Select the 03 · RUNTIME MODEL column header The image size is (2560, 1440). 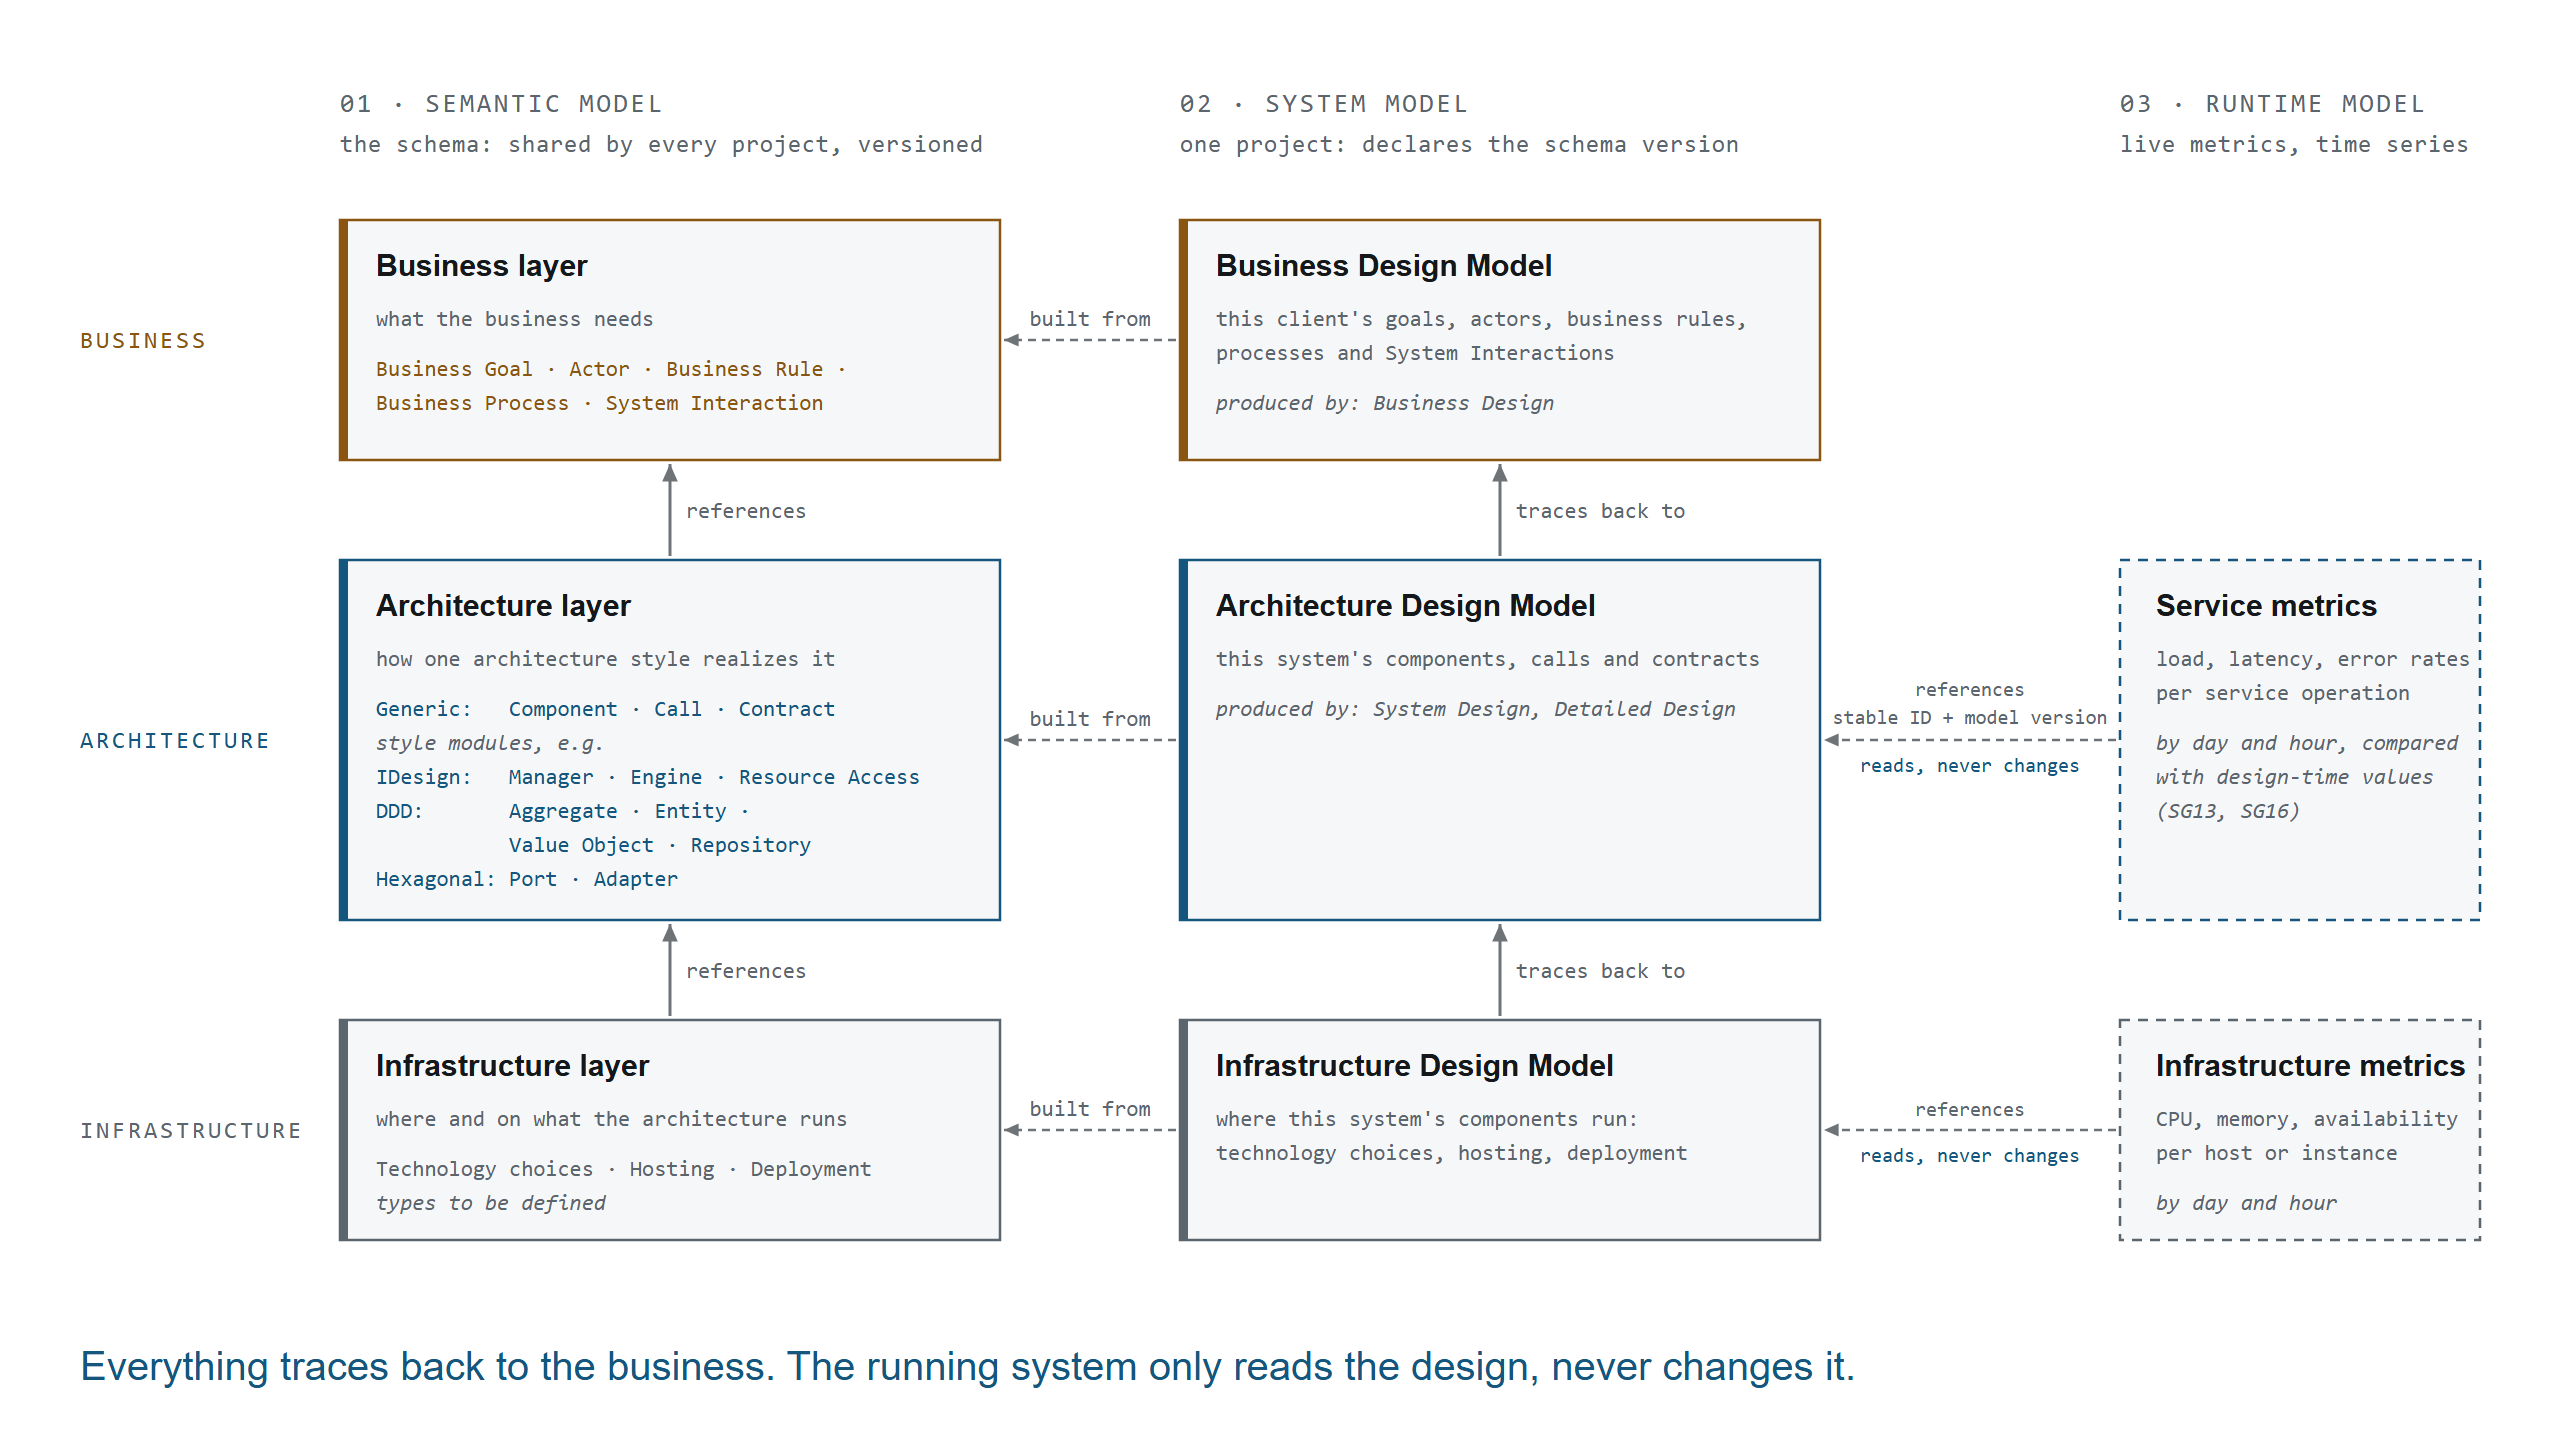click(2272, 104)
